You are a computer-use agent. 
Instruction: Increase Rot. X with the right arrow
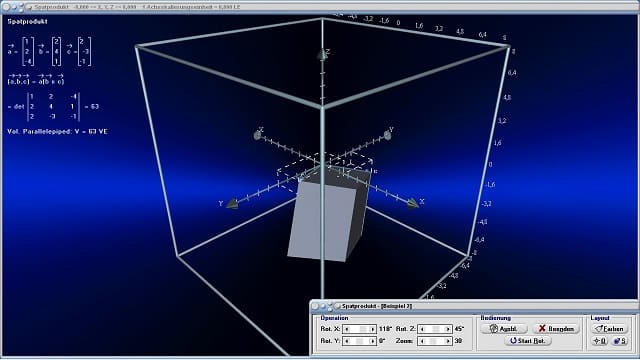[372, 329]
